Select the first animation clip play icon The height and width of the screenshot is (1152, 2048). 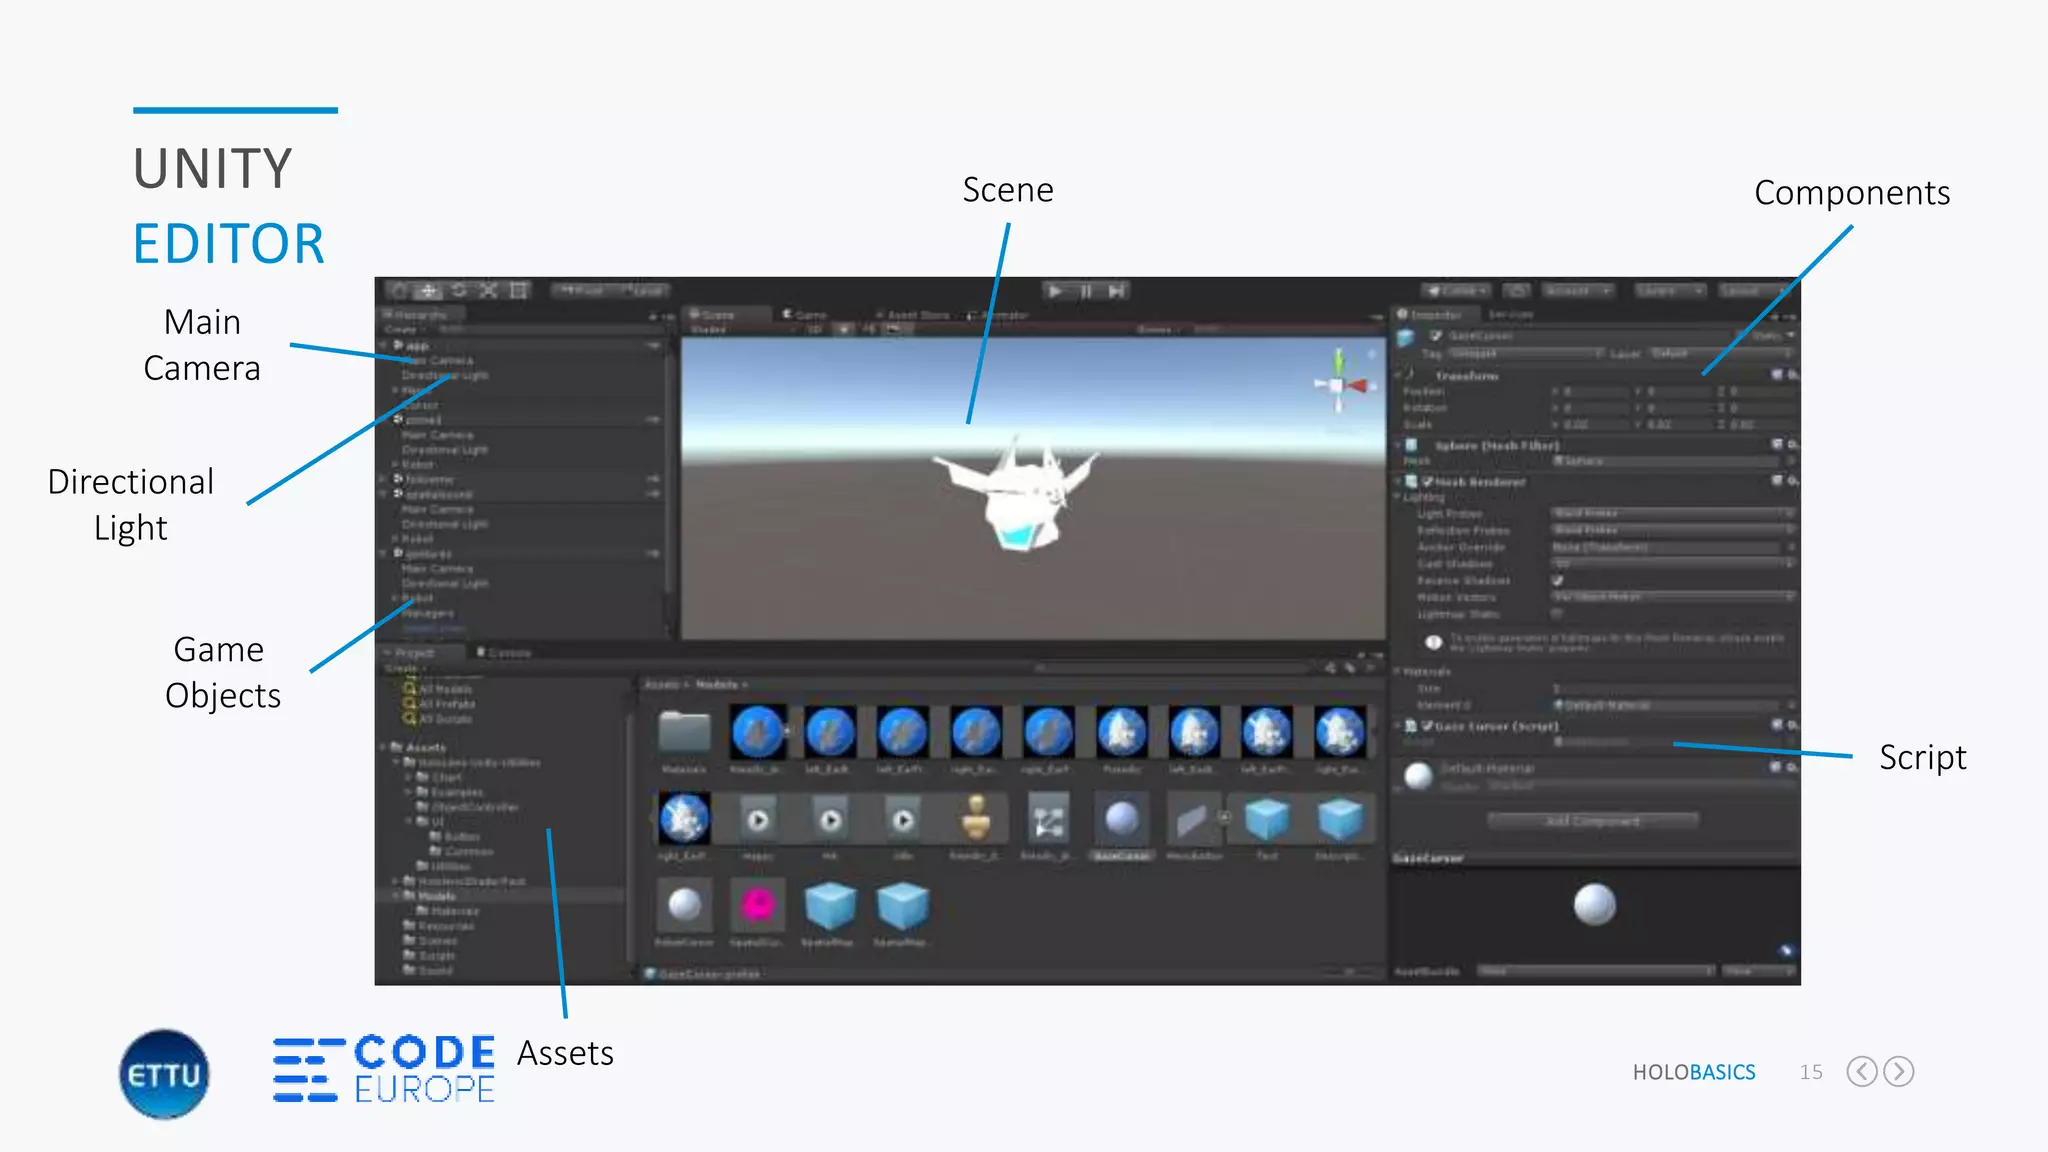[x=758, y=819]
